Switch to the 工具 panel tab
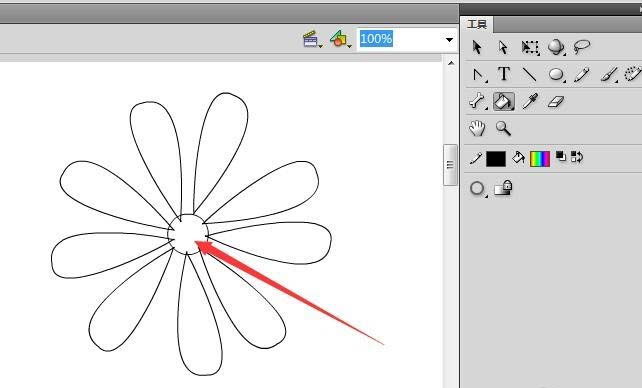Image resolution: width=642 pixels, height=388 pixels. [x=477, y=25]
